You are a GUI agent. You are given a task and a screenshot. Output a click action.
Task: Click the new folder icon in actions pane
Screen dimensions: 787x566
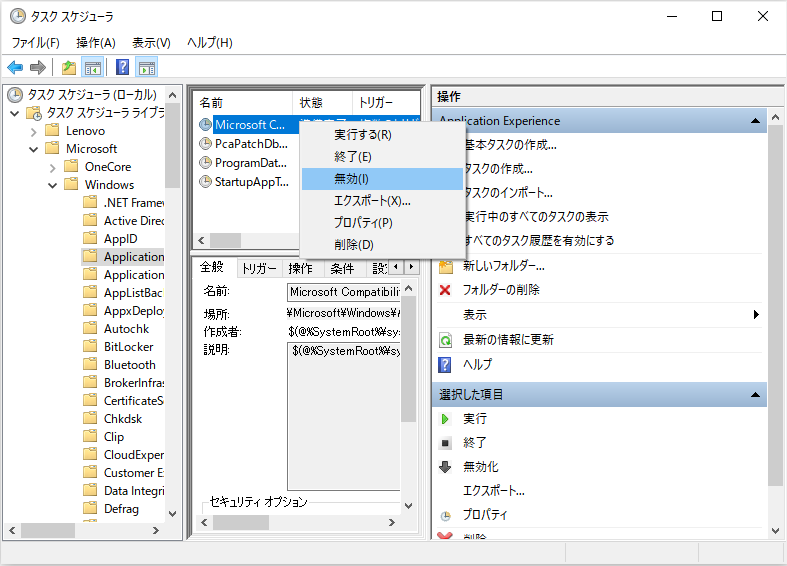pos(446,266)
